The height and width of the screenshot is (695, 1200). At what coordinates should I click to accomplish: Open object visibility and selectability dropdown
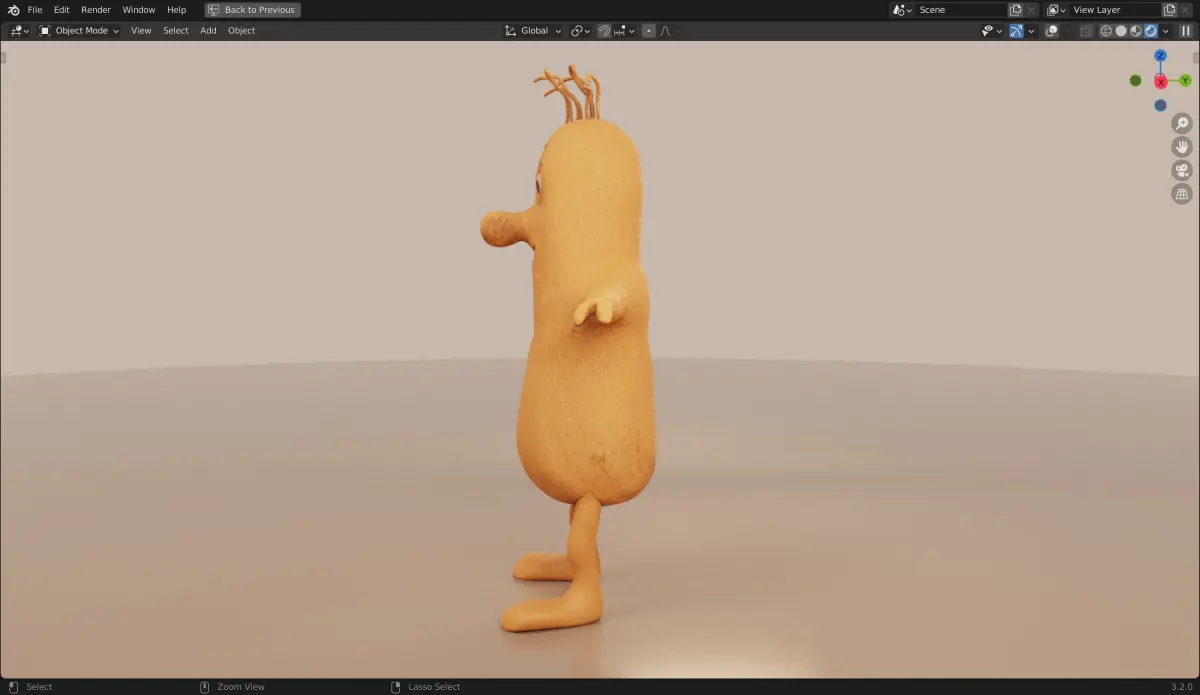pos(992,31)
